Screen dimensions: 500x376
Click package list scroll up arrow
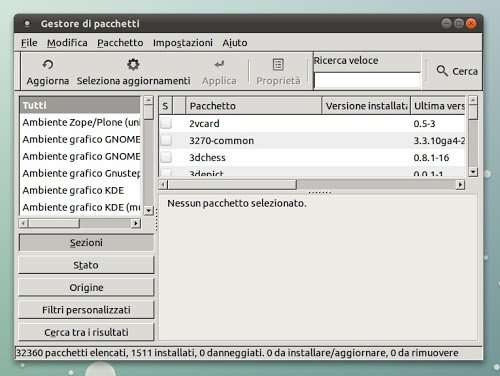tap(473, 100)
